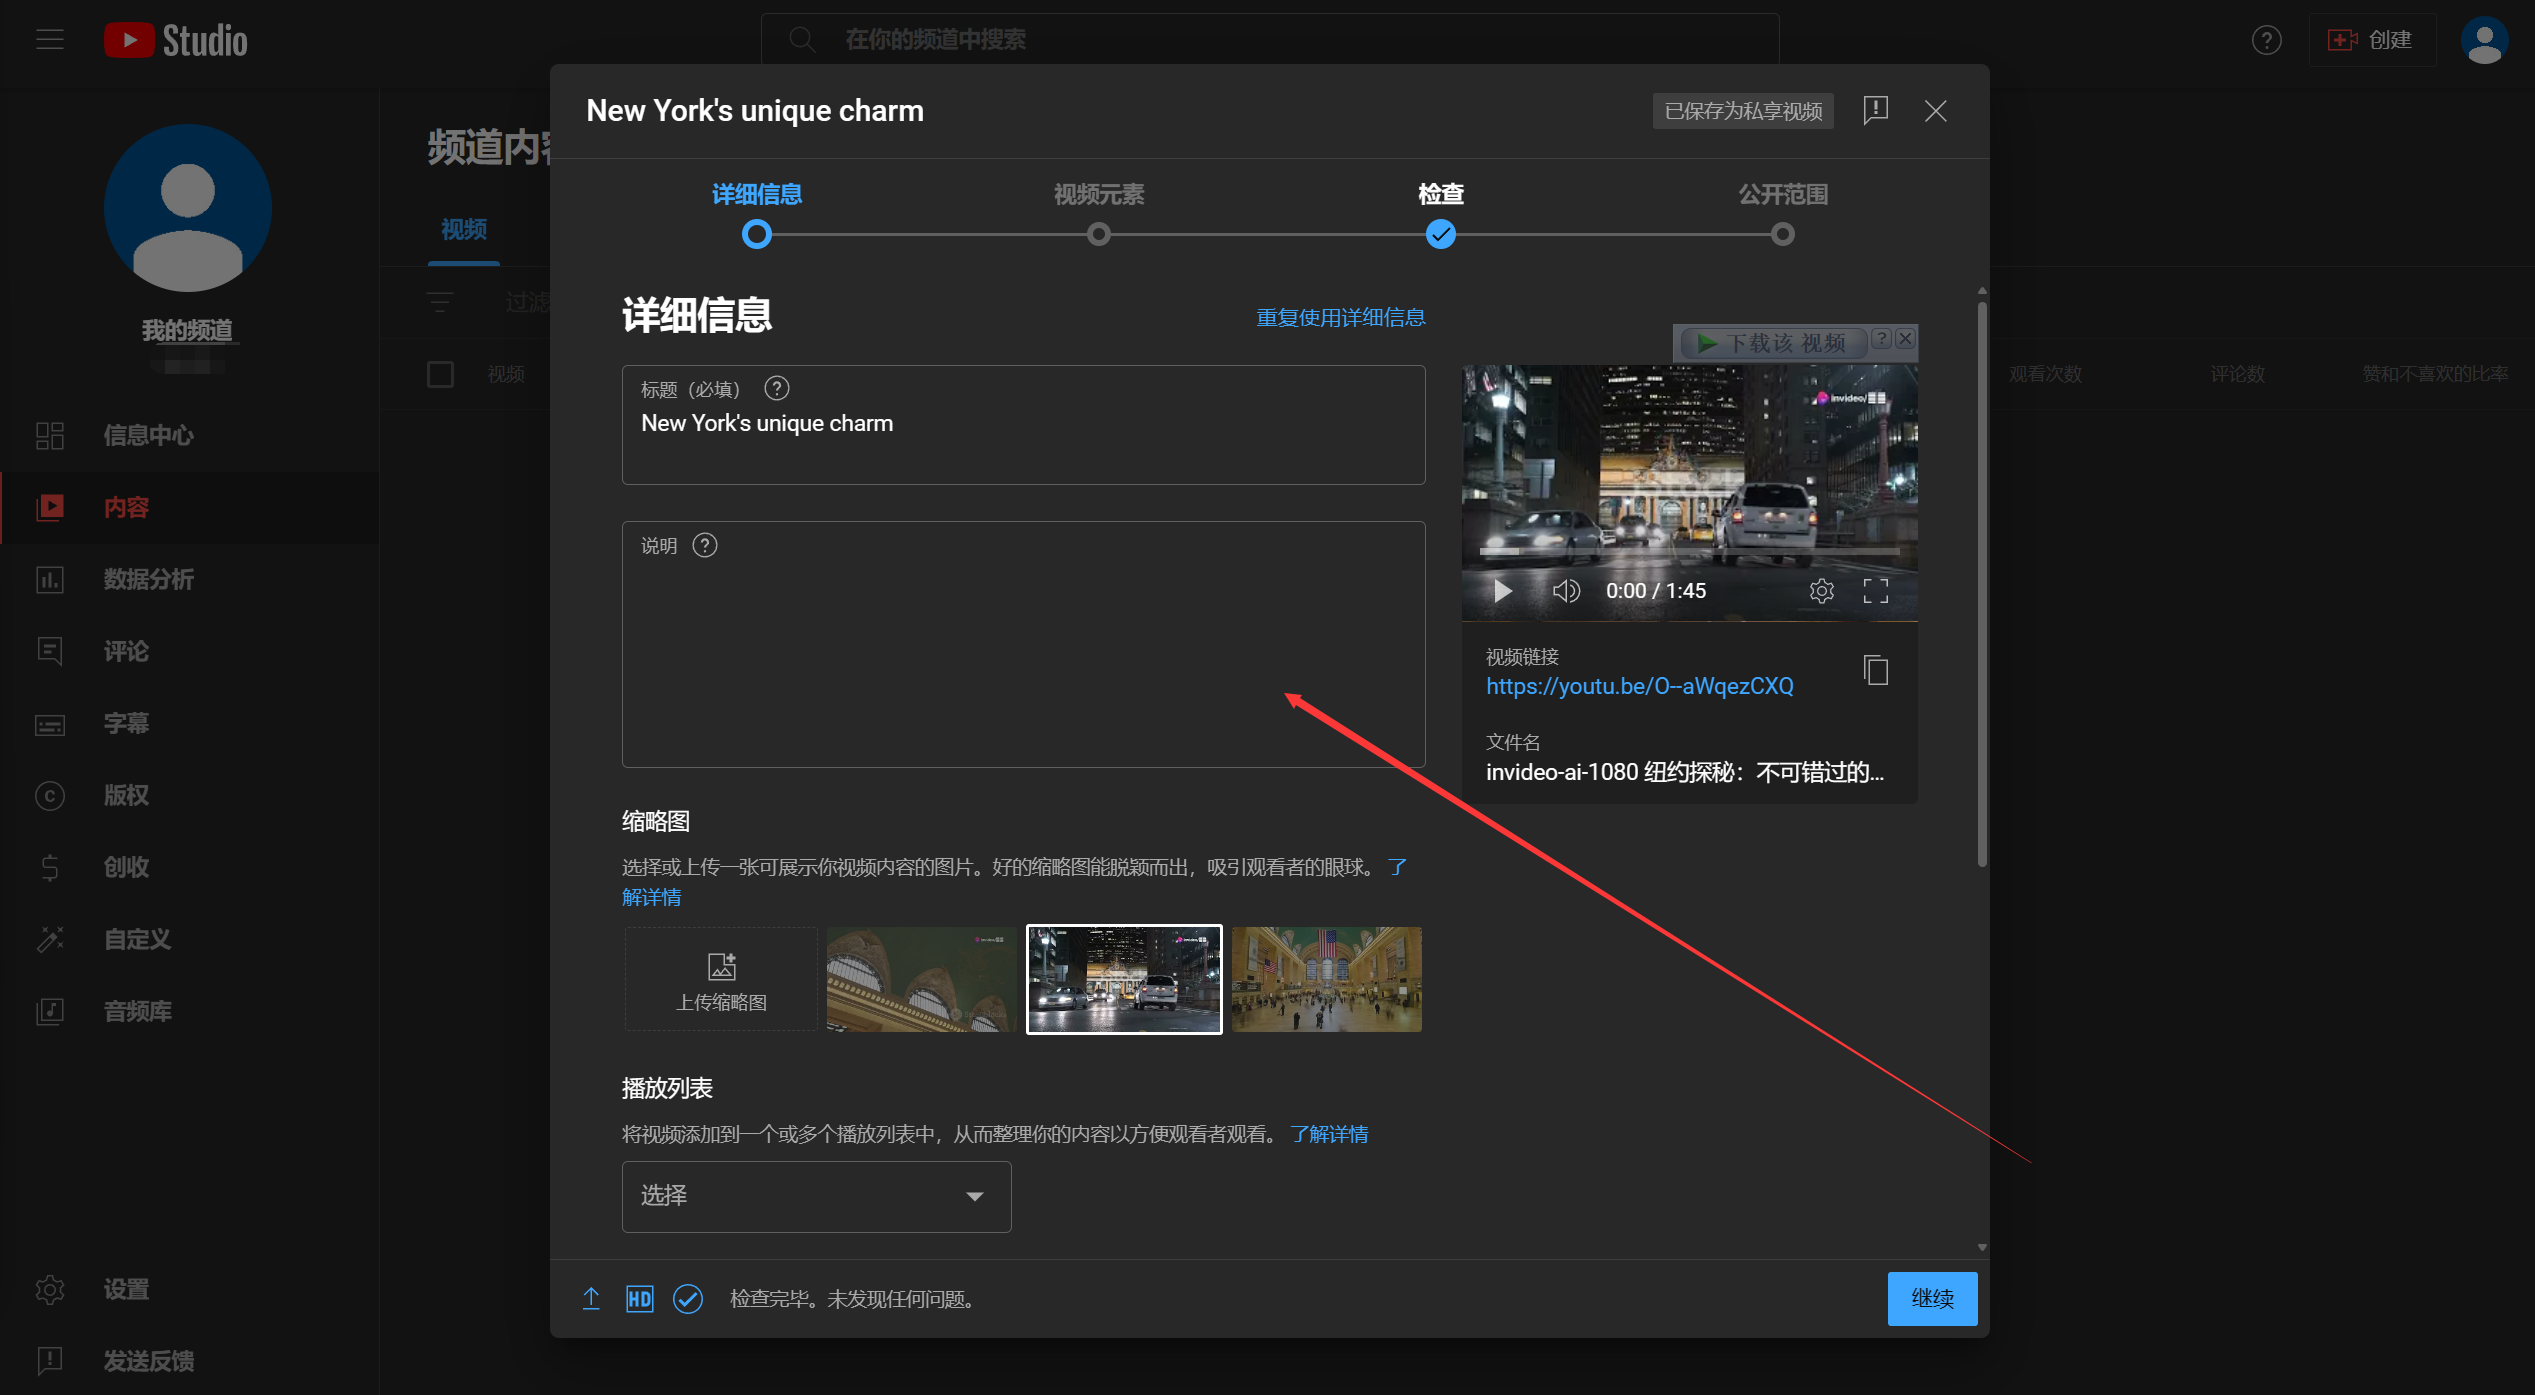Viewport: 2535px width, 1395px height.
Task: Switch to the Videos tab behind dialog
Action: point(464,230)
